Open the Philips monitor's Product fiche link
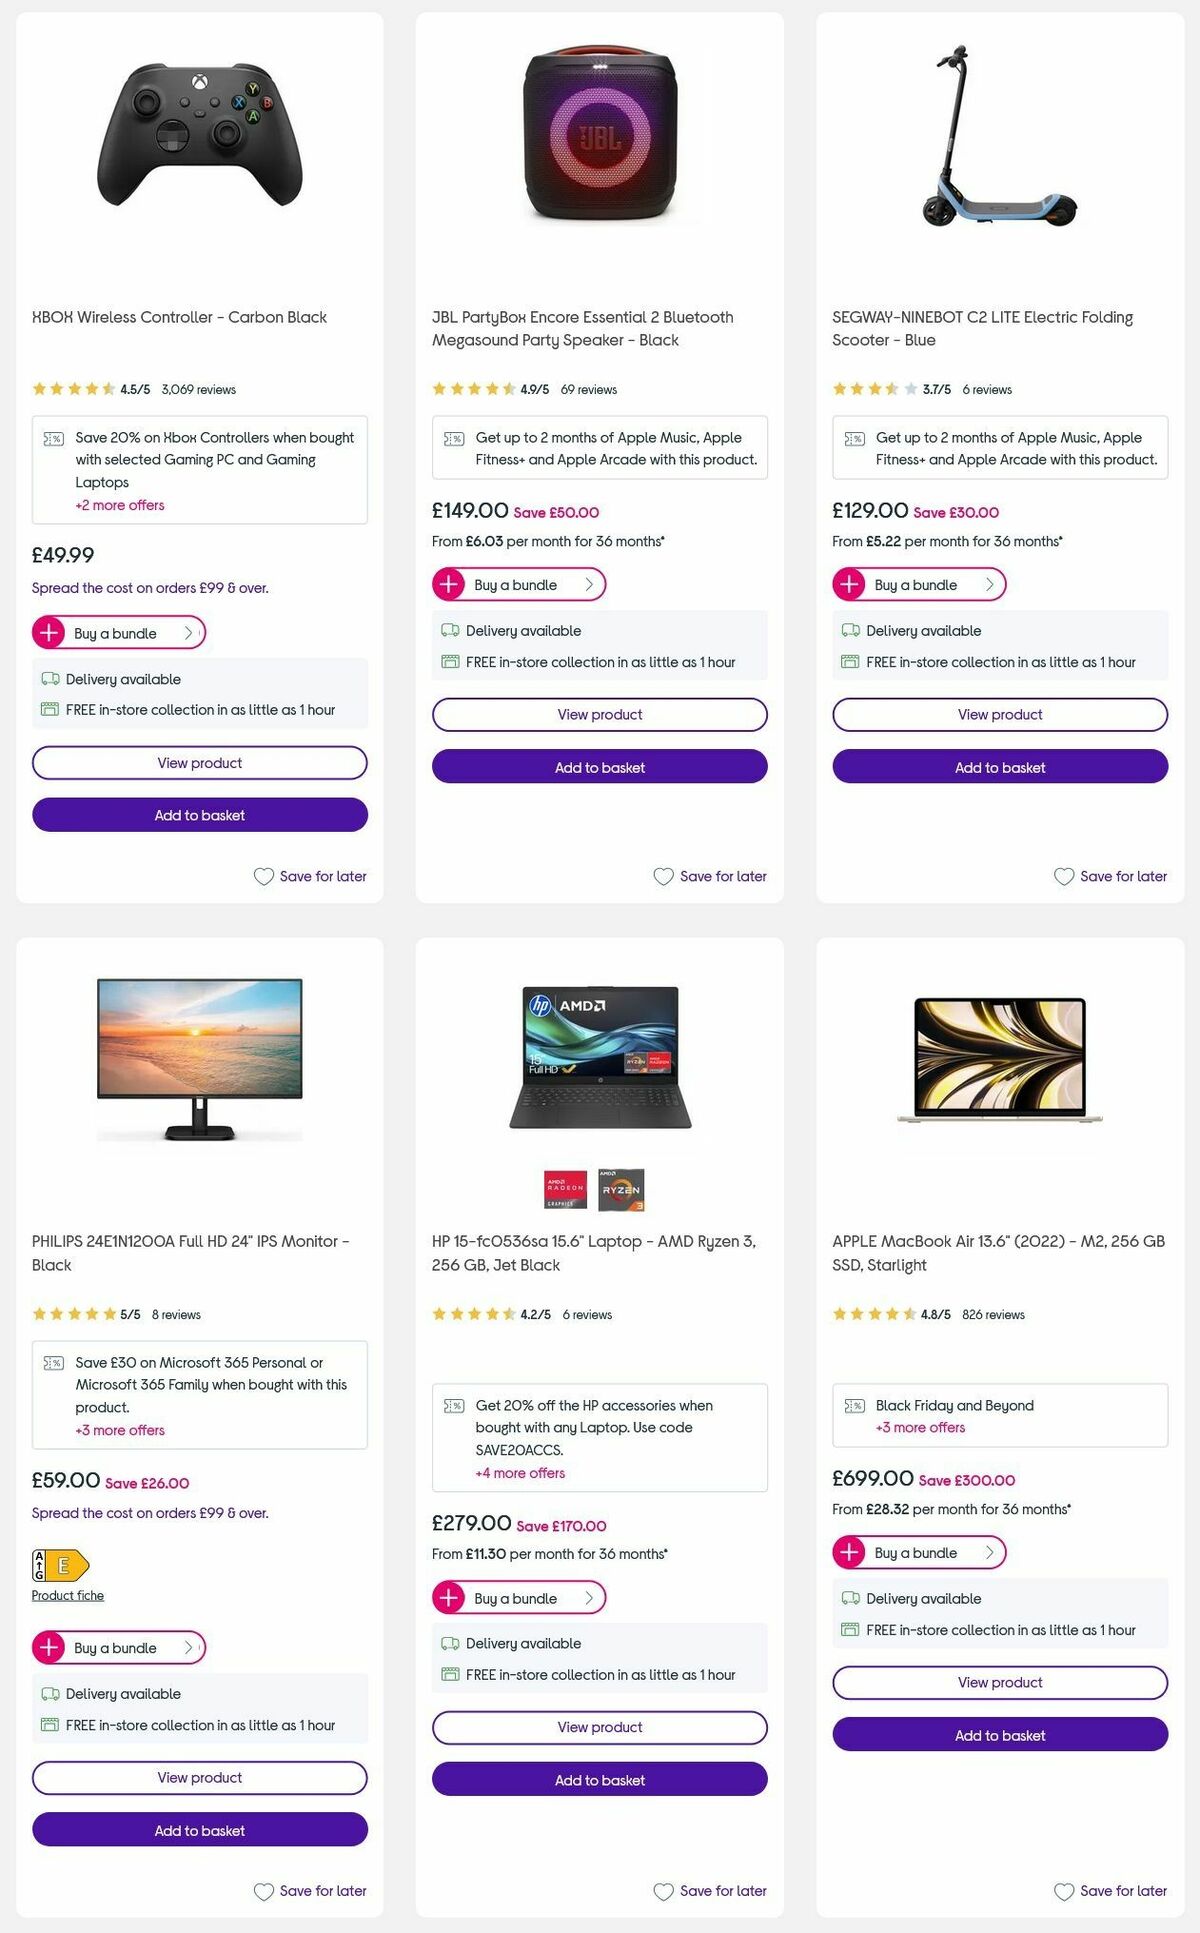Viewport: 1200px width, 1933px height. click(x=67, y=1595)
